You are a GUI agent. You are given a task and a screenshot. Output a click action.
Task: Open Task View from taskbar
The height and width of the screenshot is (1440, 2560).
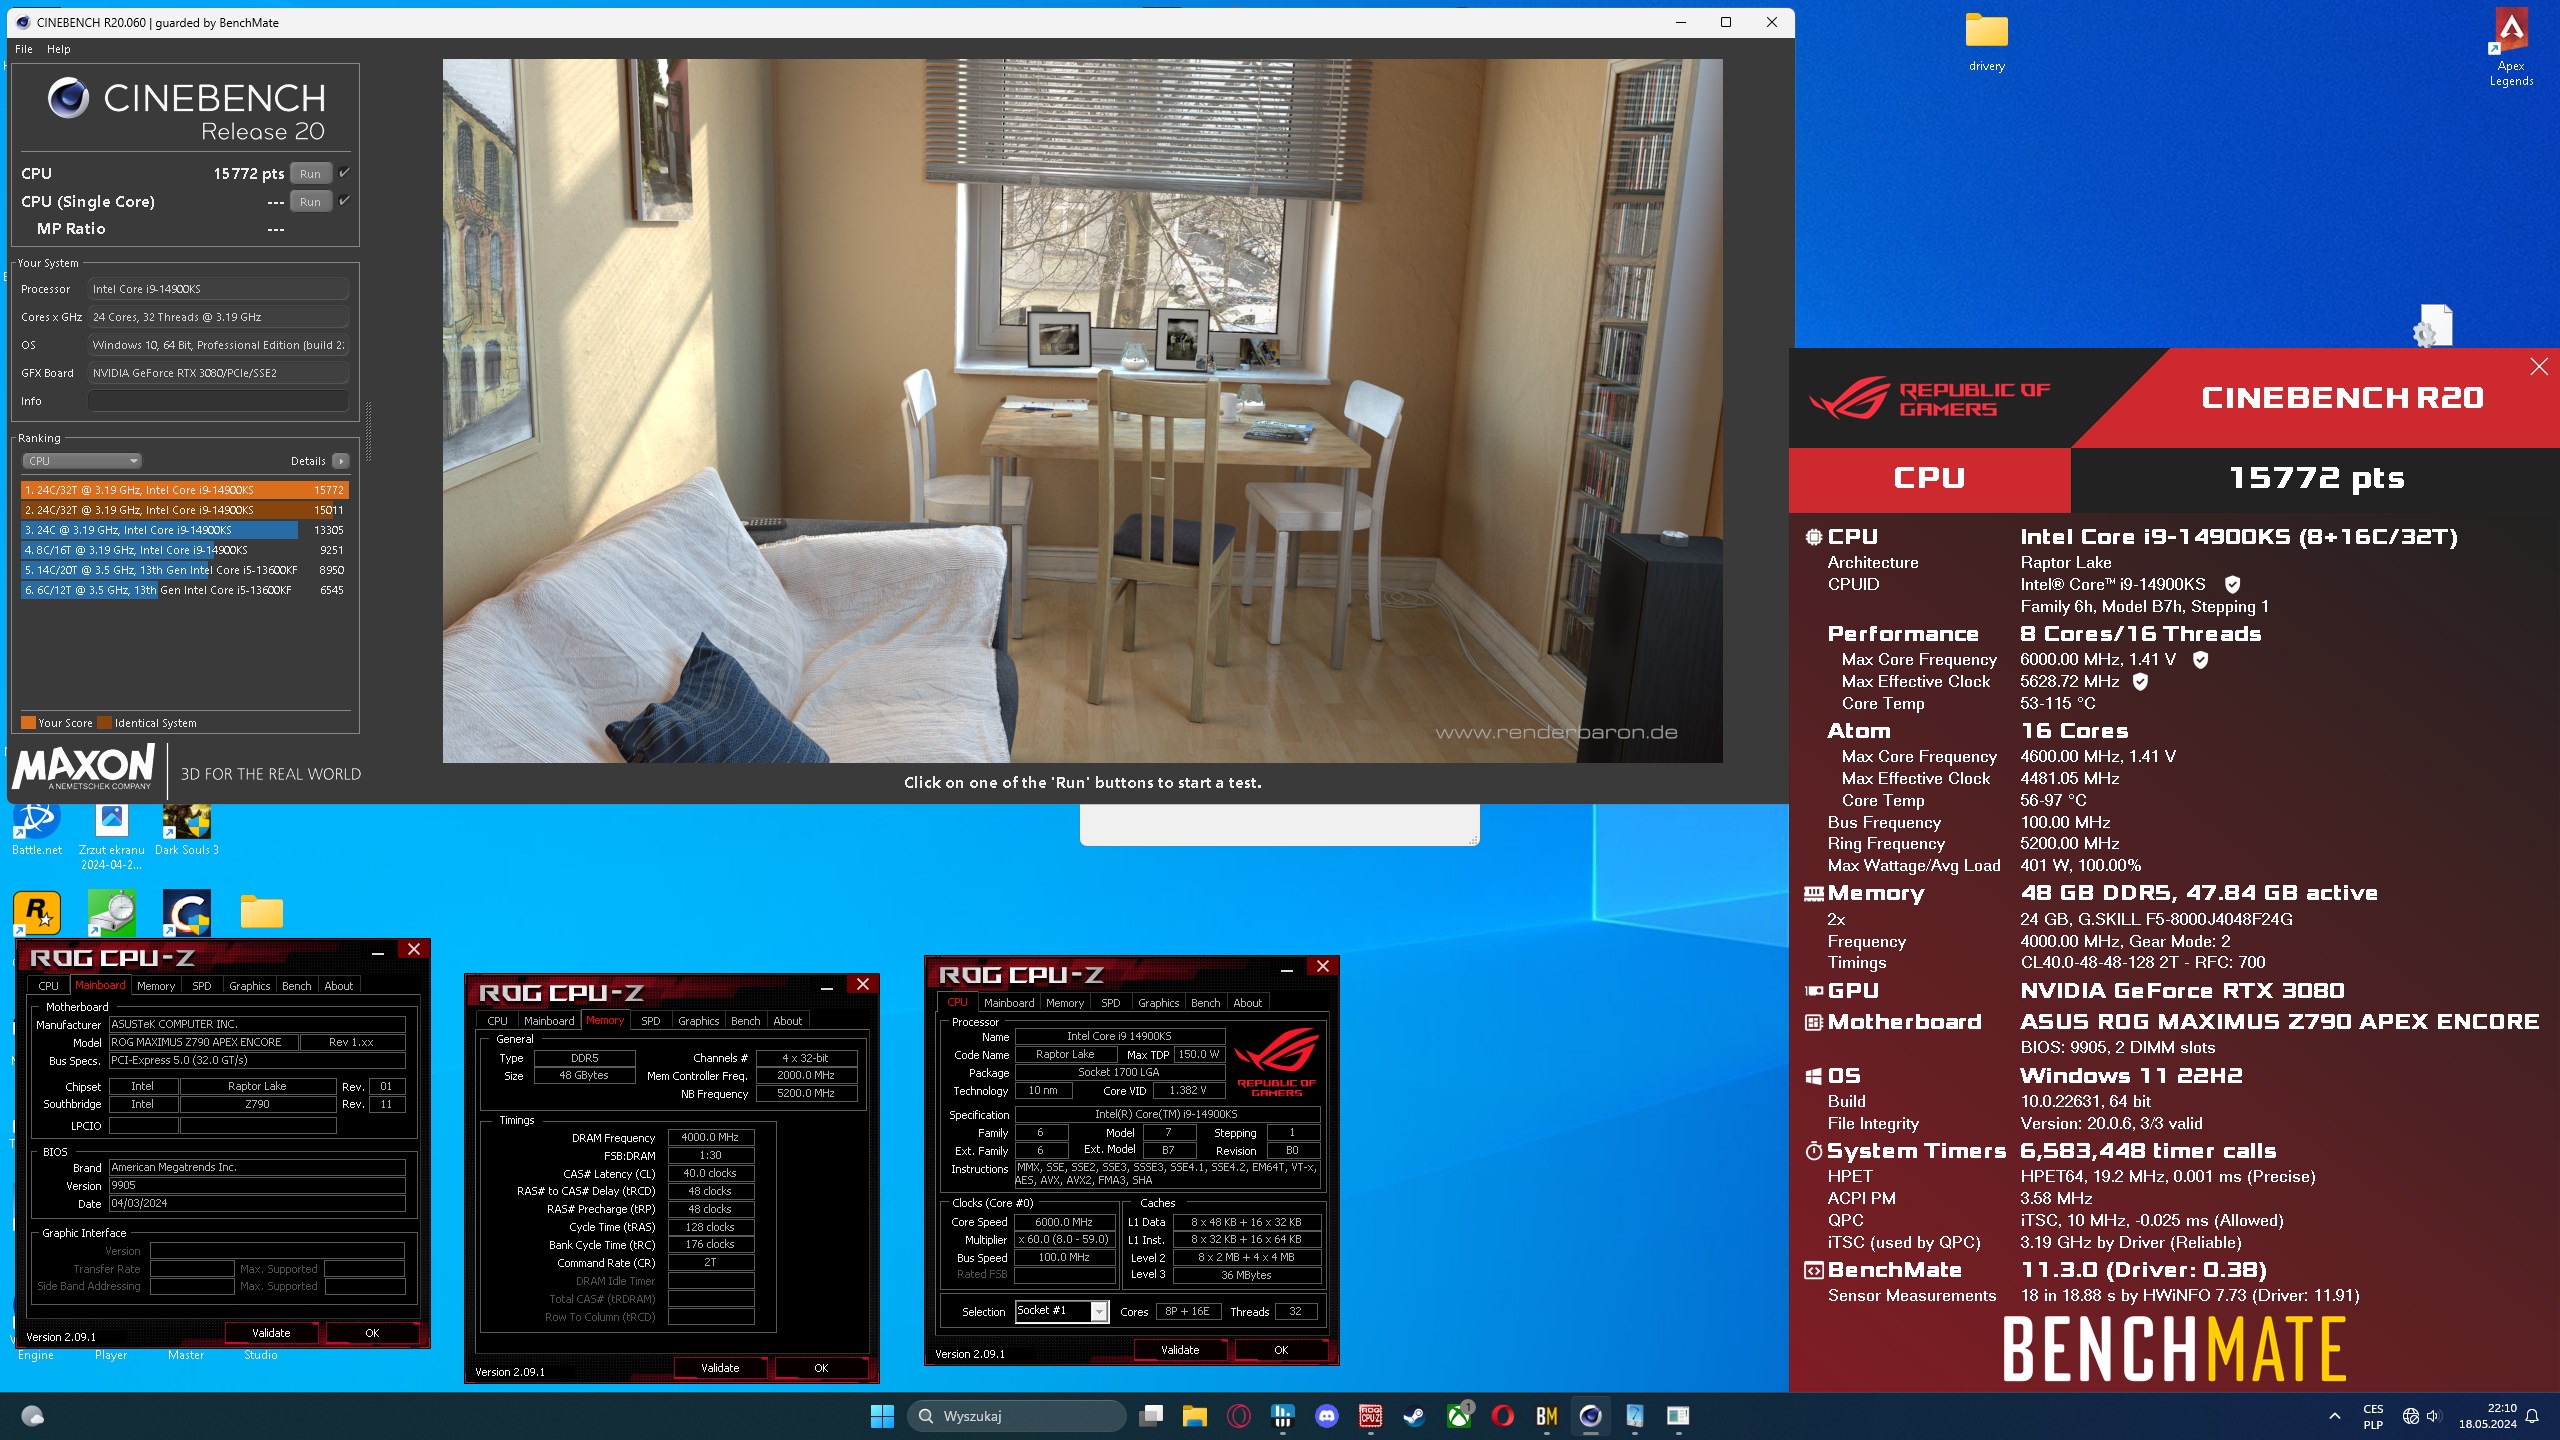pyautogui.click(x=1152, y=1416)
